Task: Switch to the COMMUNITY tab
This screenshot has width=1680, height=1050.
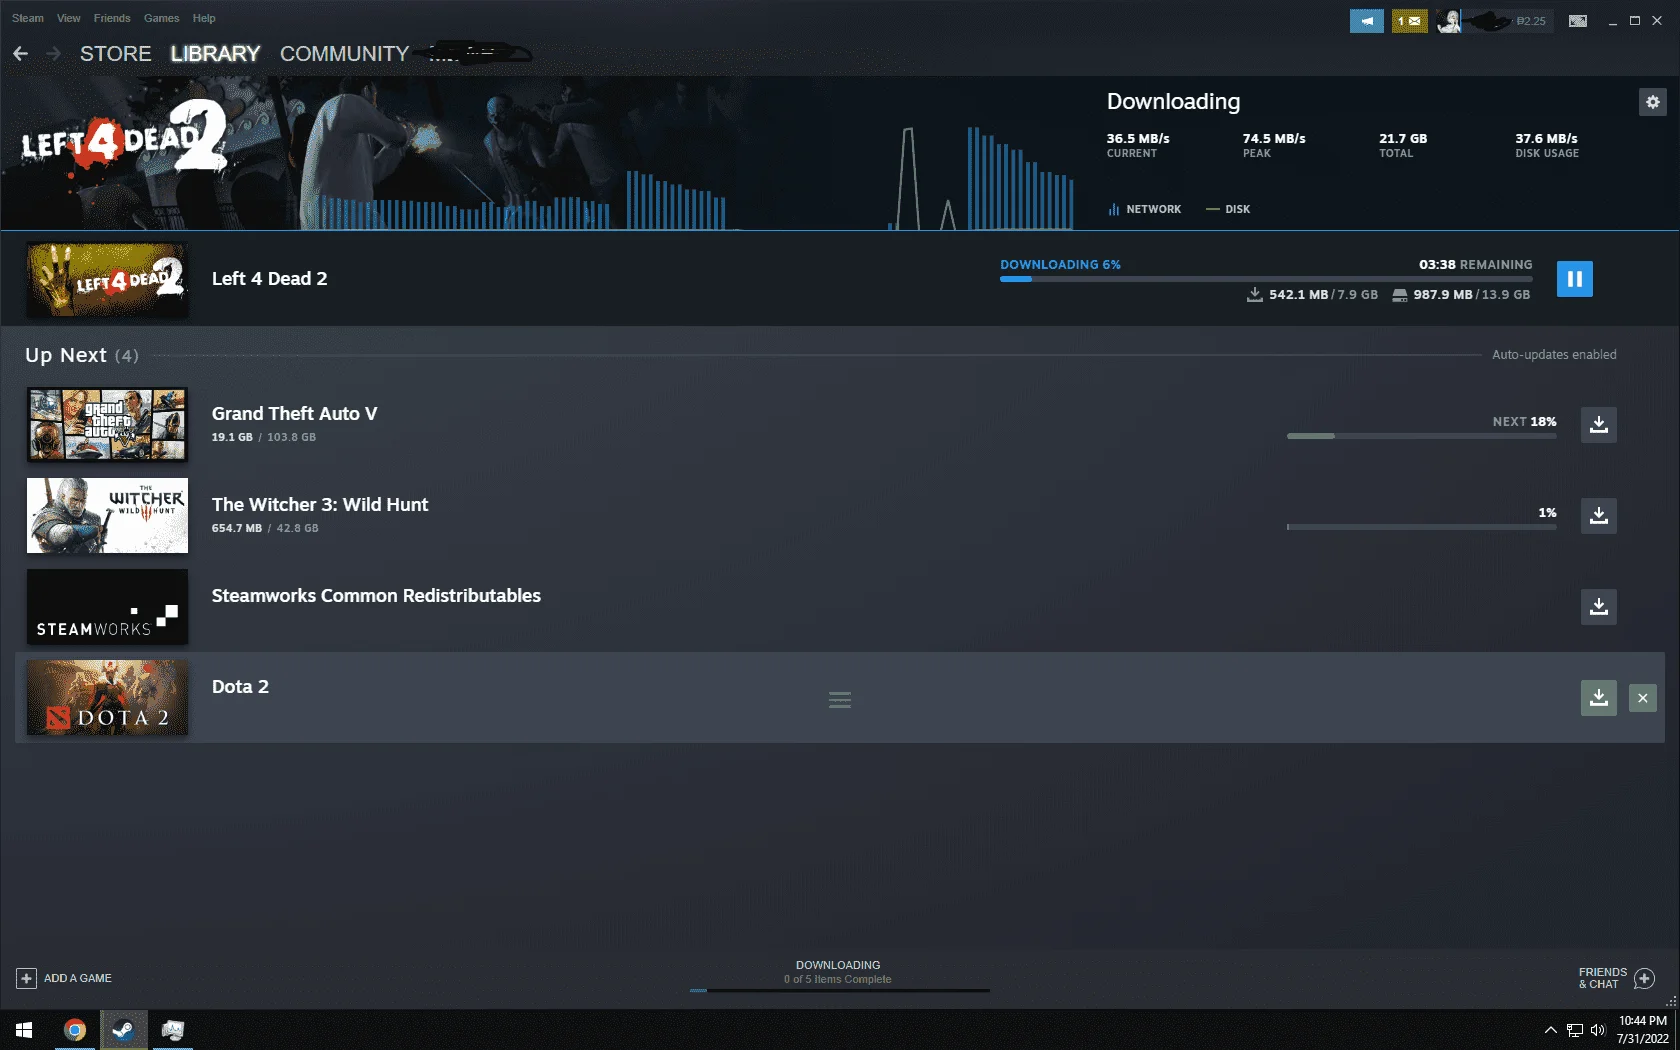Action: [344, 53]
